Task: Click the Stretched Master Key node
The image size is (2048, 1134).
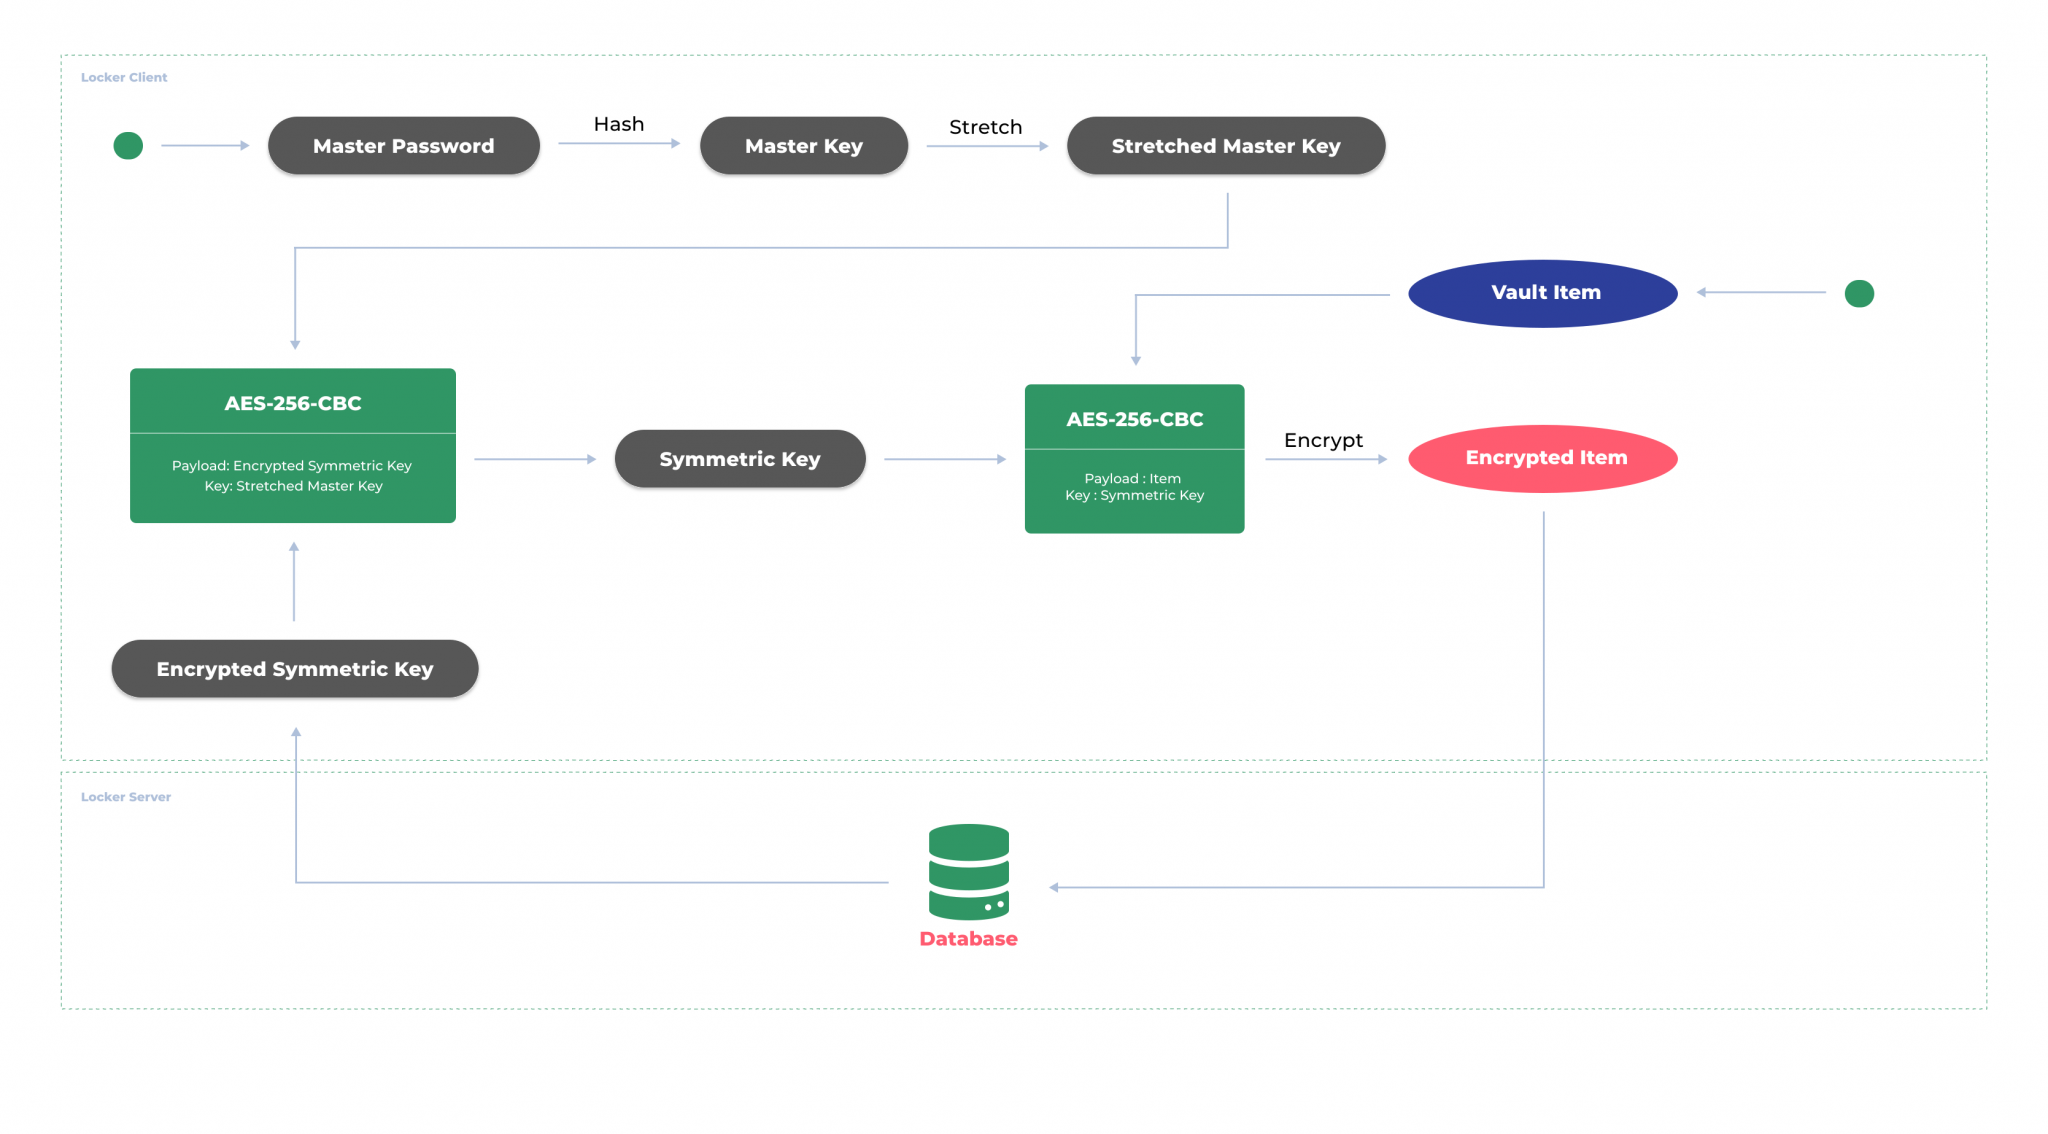Action: [1225, 146]
